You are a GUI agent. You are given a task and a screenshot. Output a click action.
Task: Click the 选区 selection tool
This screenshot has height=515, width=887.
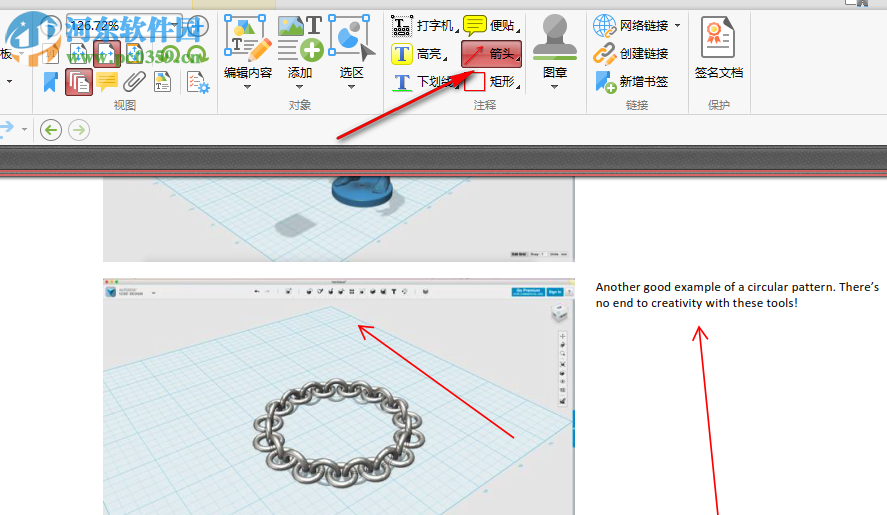tap(351, 46)
